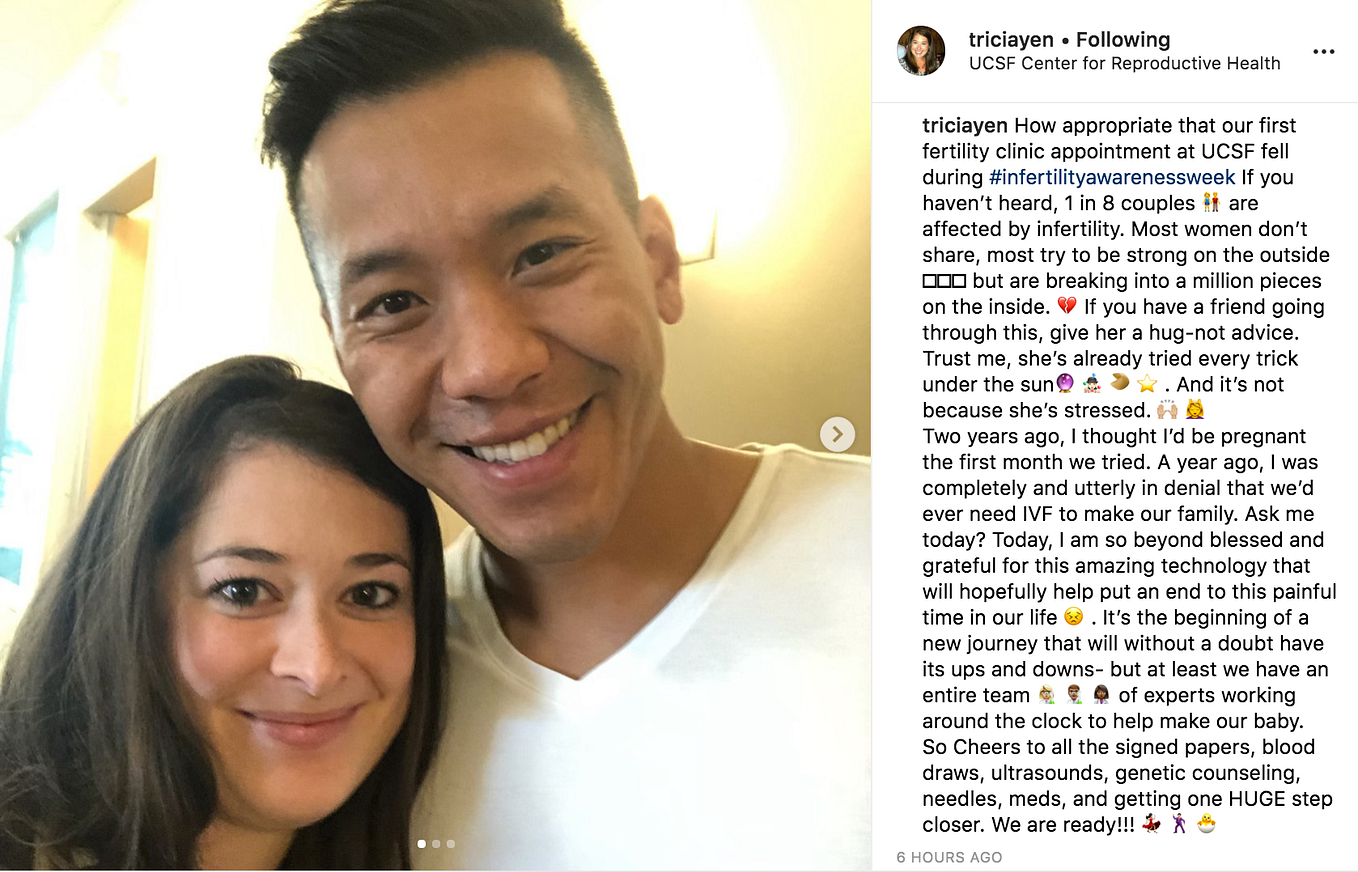
Task: Select the second carousel dot indicator
Action: (436, 844)
